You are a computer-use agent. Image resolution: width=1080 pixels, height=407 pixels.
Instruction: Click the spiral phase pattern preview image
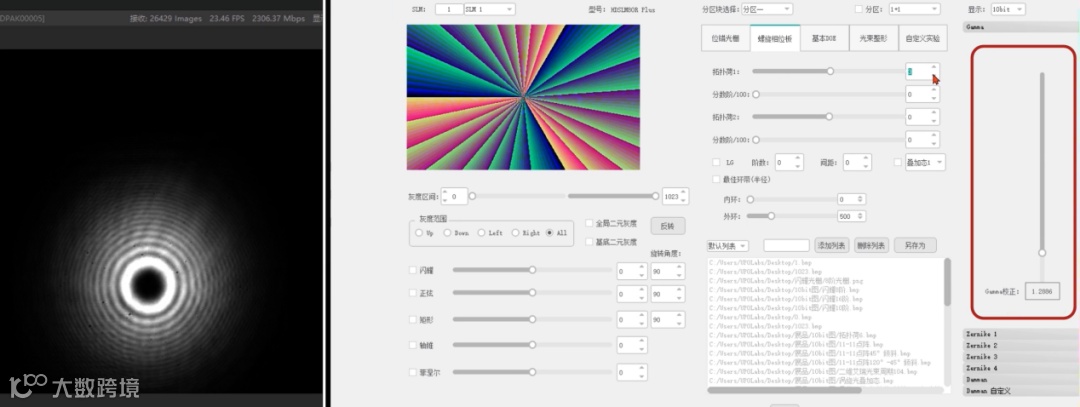click(523, 97)
